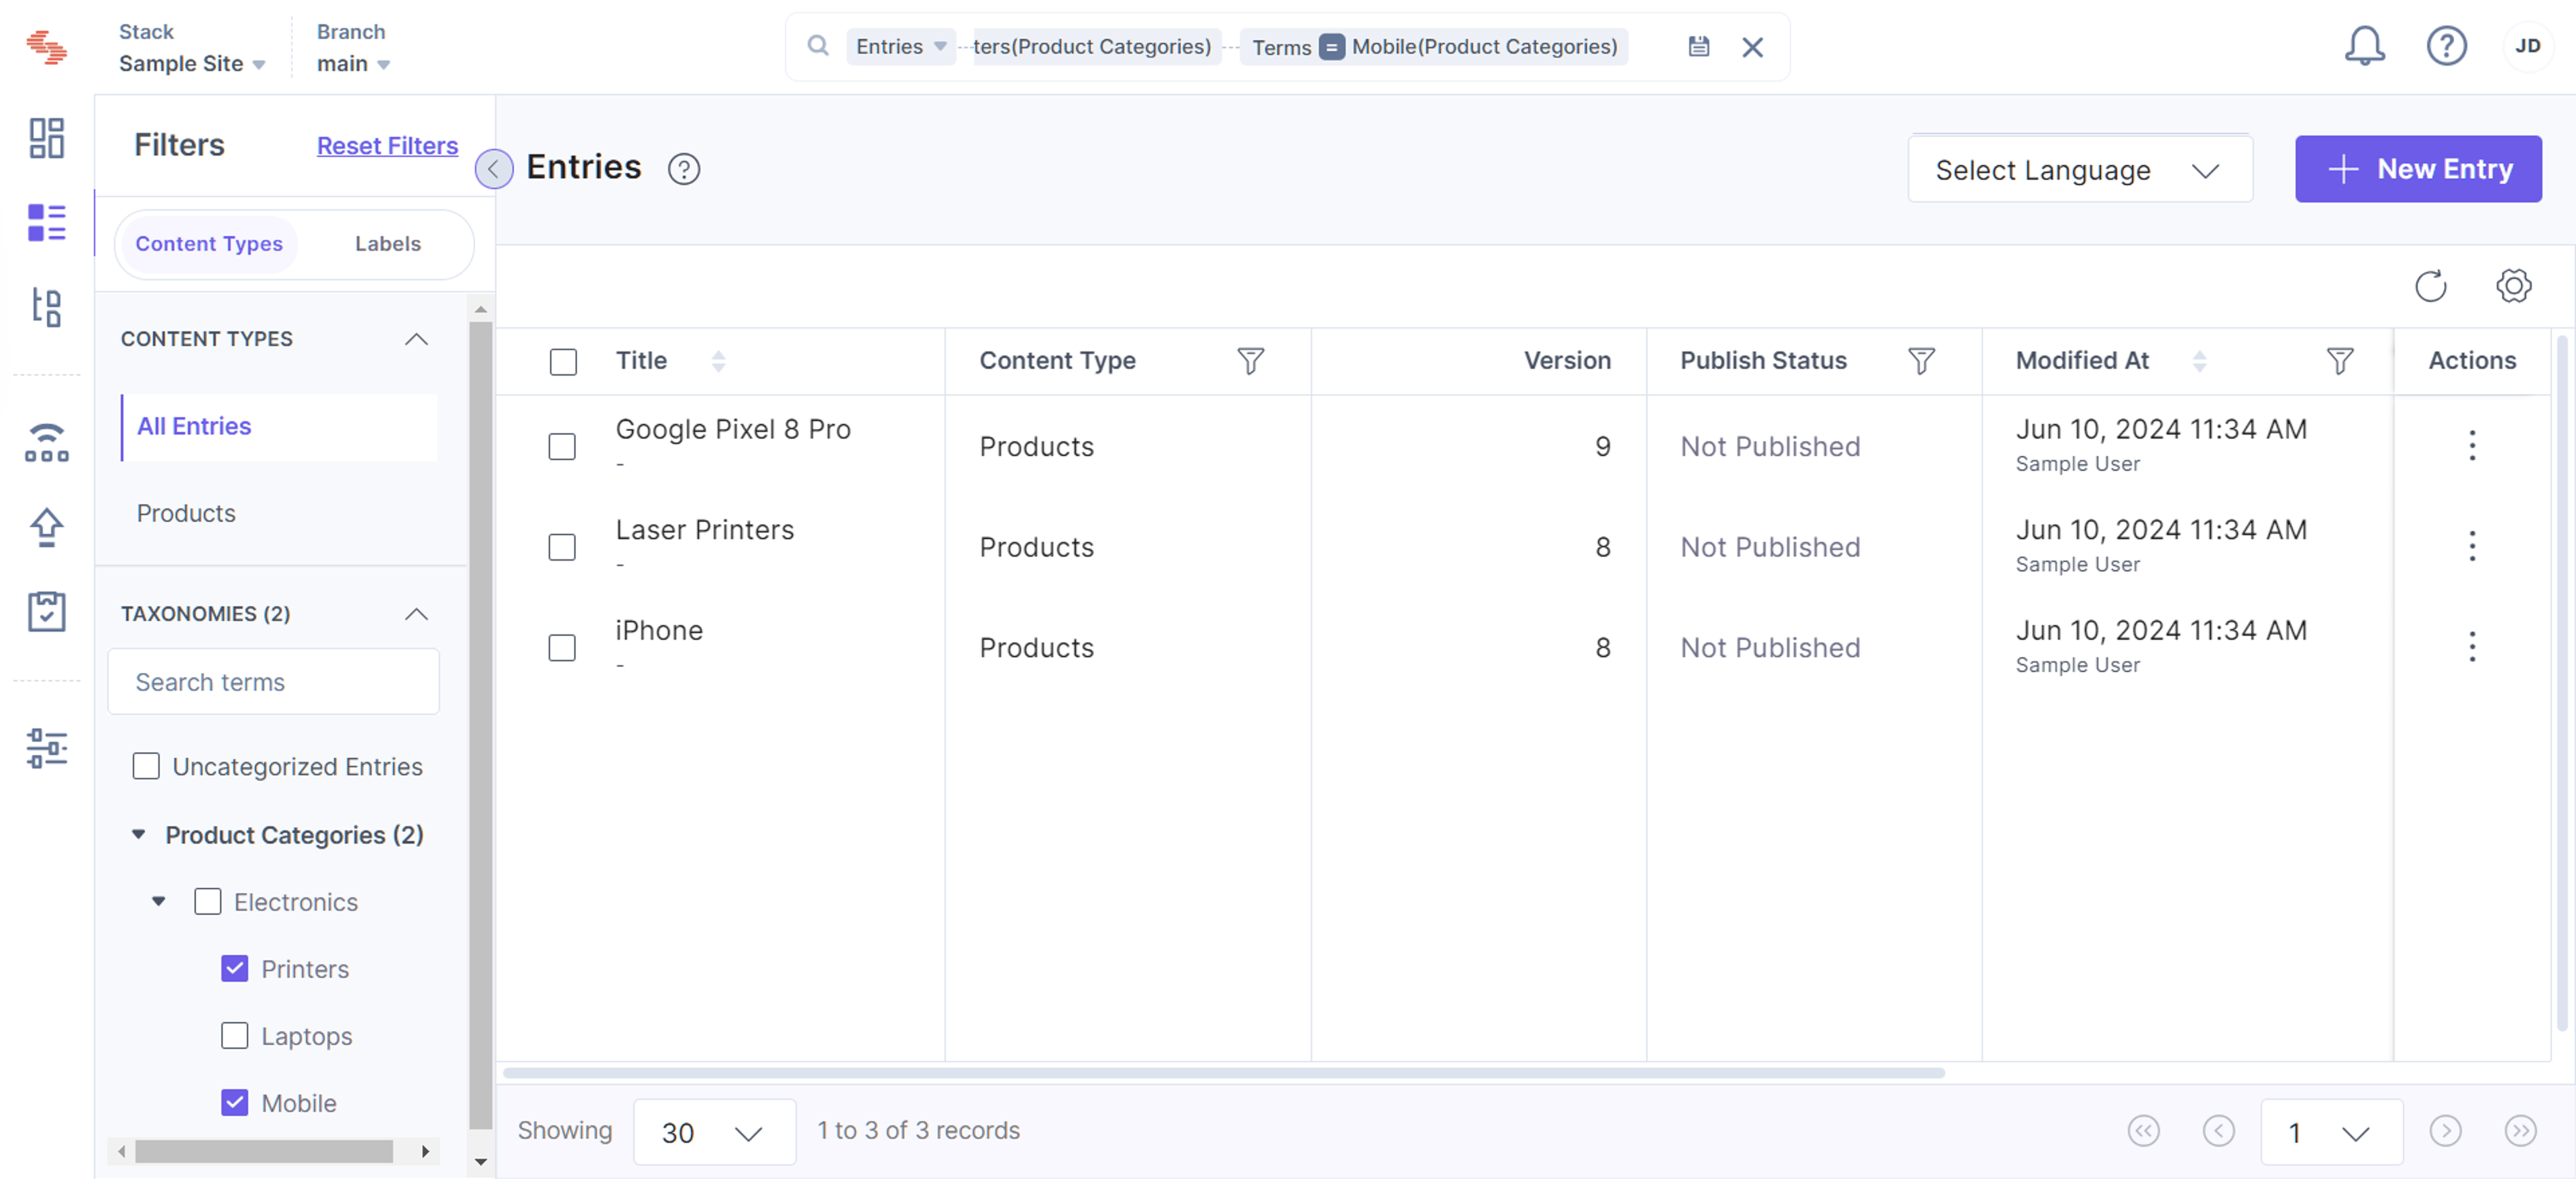The width and height of the screenshot is (2576, 1179).
Task: Refresh the entries table
Action: pyautogui.click(x=2430, y=286)
